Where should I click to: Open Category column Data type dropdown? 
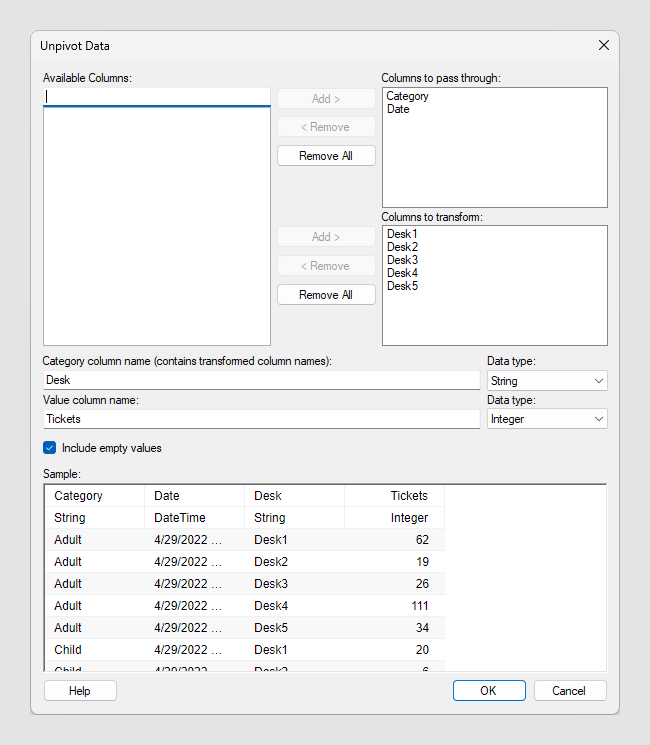click(546, 381)
